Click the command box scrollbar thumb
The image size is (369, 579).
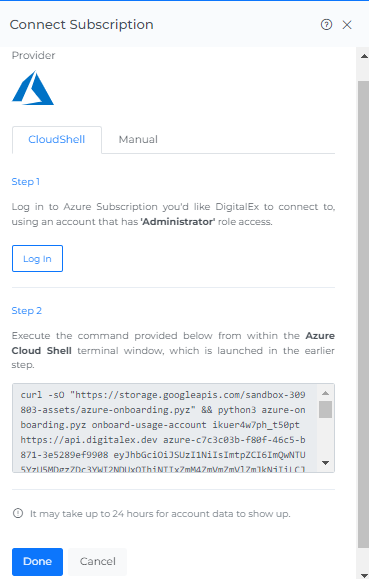tap(325, 410)
